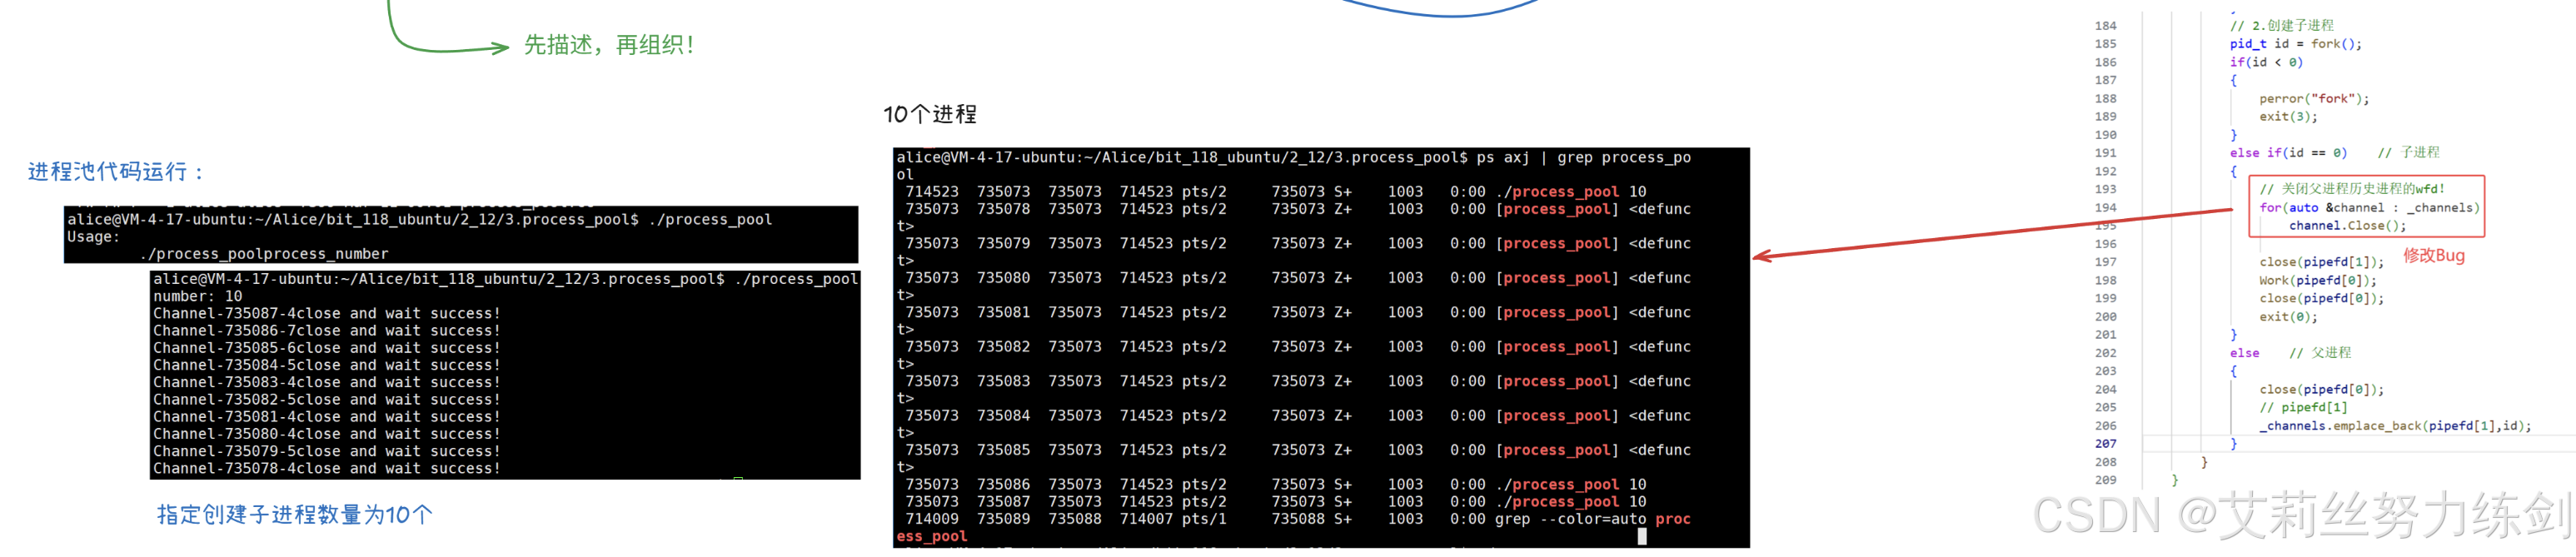Click the S+ process row with PID 735087
2576x557 pixels.
(x=1275, y=502)
